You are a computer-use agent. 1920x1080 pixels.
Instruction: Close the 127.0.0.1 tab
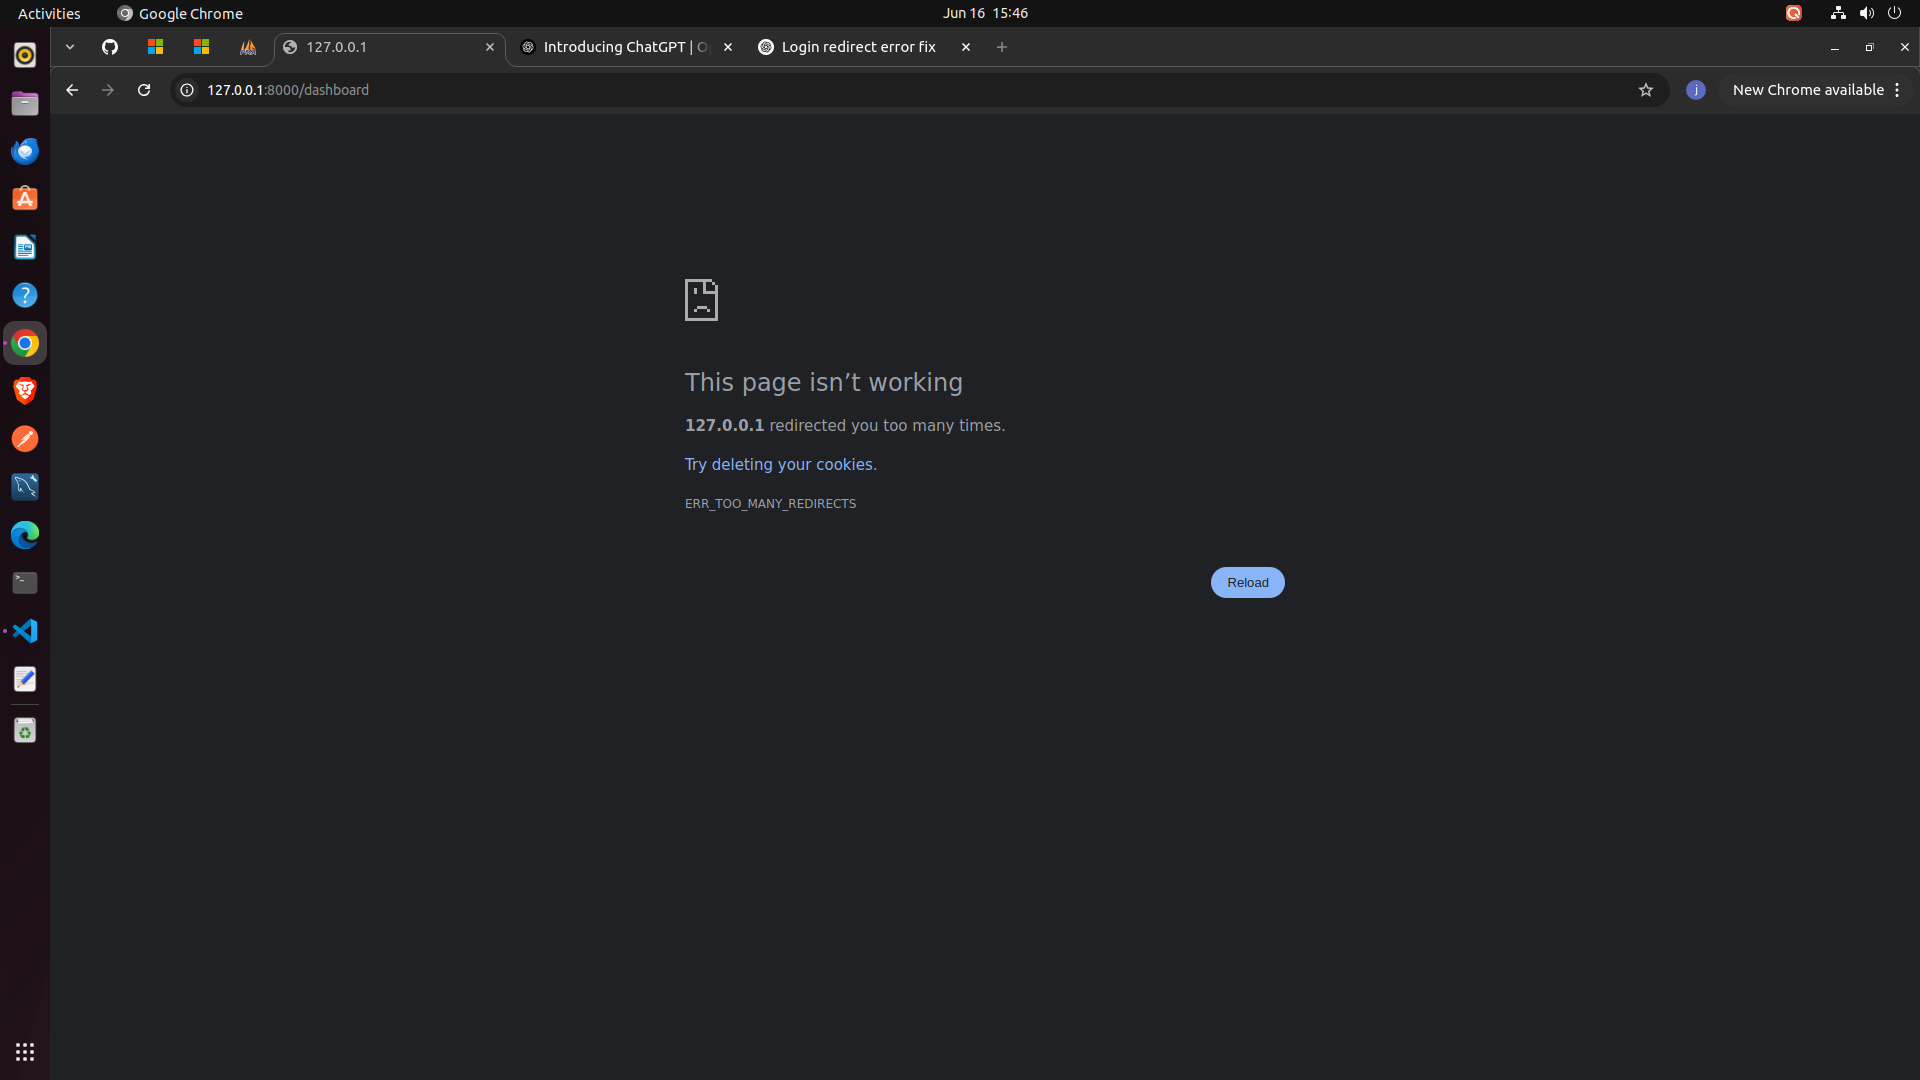click(x=490, y=47)
